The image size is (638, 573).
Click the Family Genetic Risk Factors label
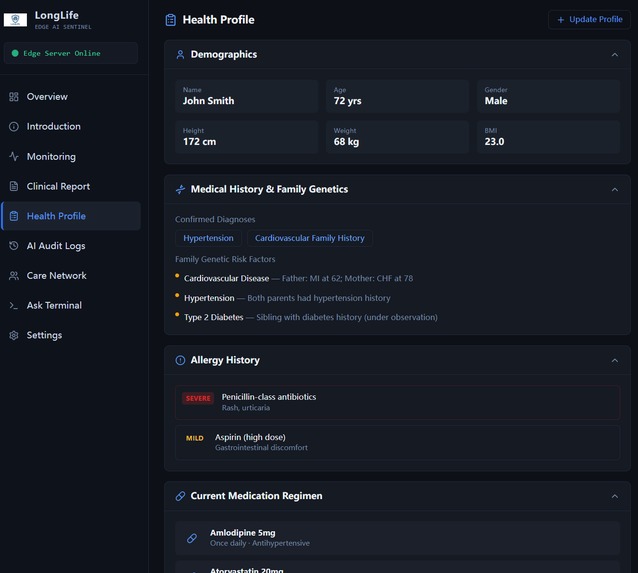225,259
